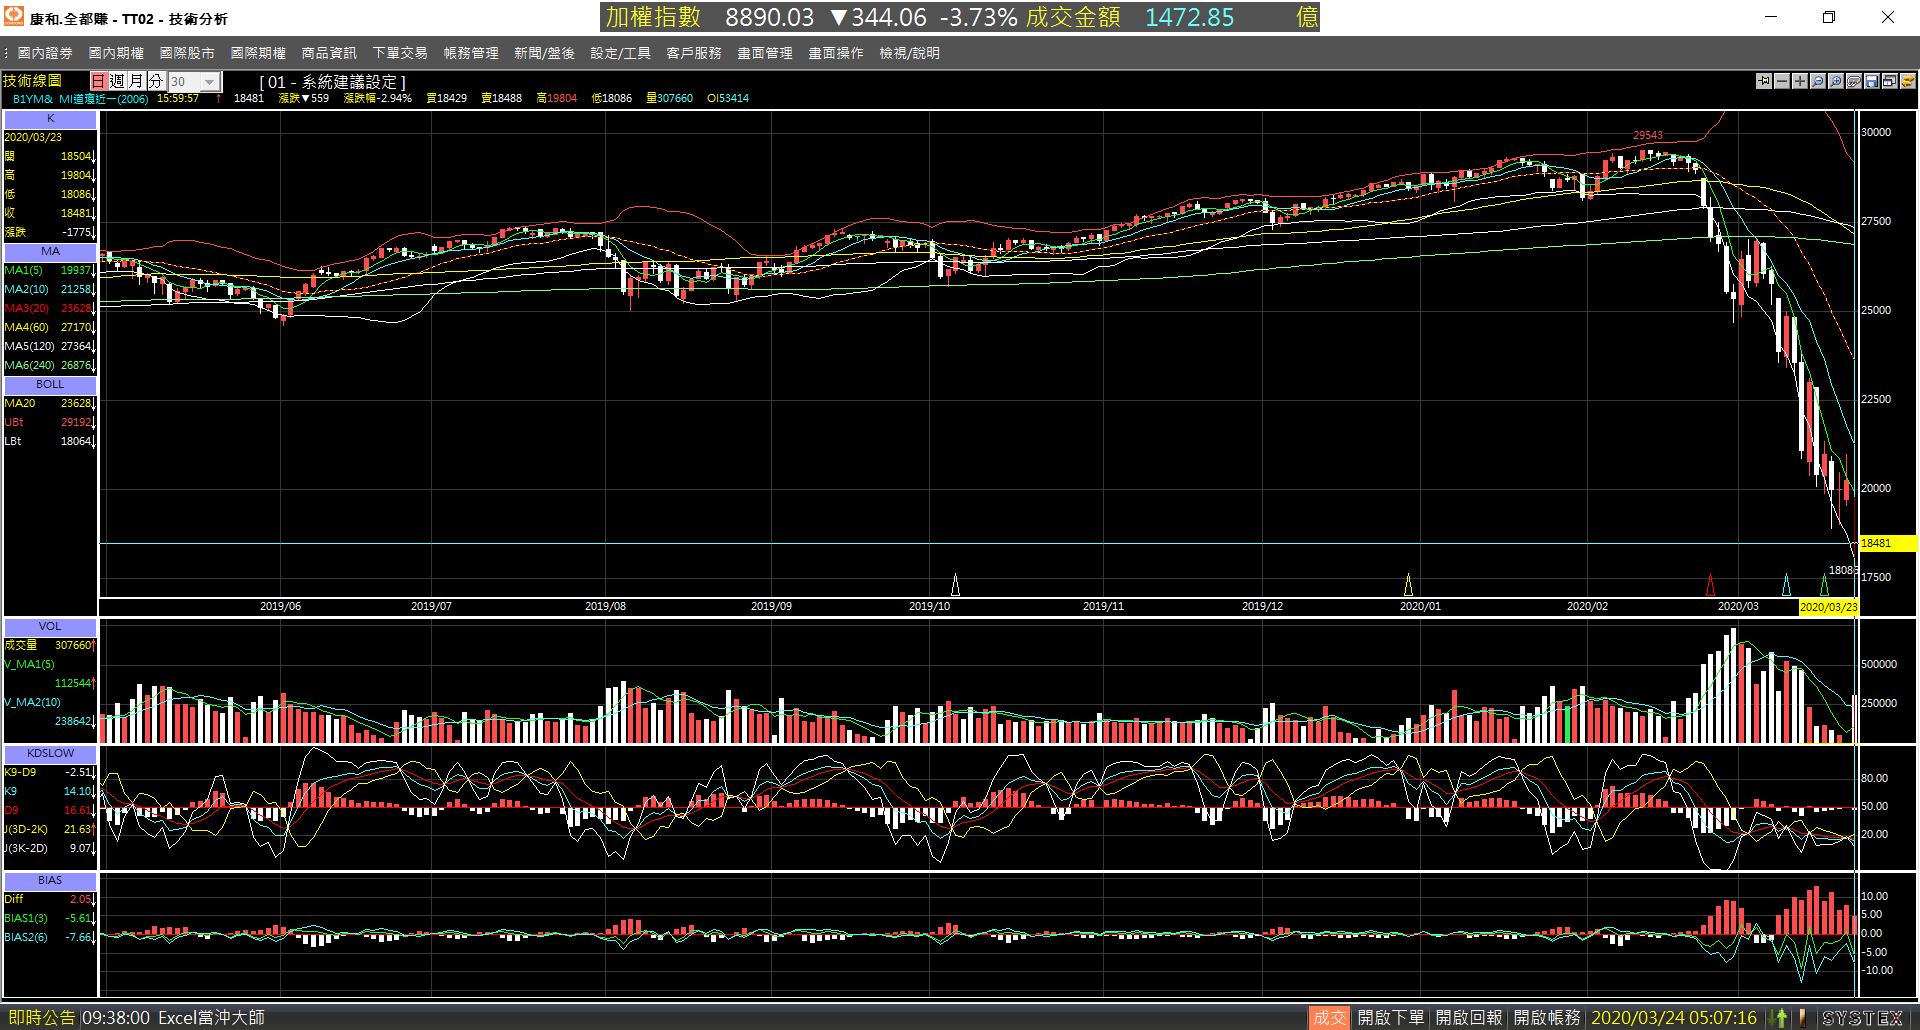Select the 週 weekly period toggle
The height and width of the screenshot is (1030, 1920).
click(117, 81)
